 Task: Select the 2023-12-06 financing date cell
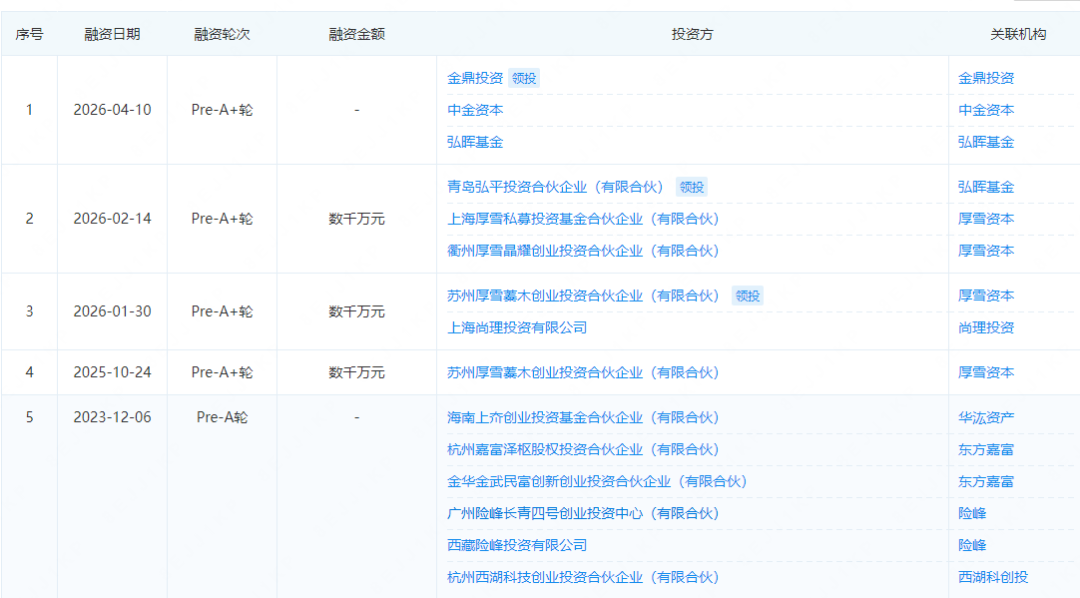click(x=112, y=418)
